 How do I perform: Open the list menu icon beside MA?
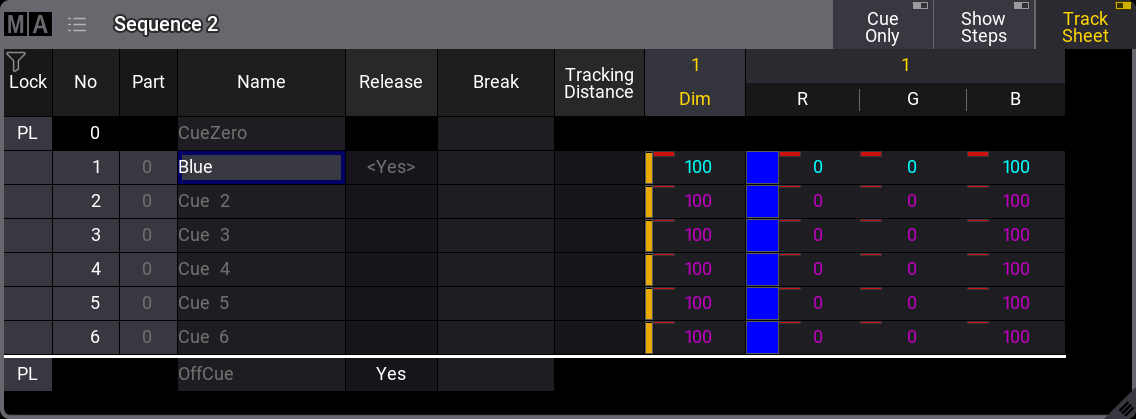click(77, 24)
